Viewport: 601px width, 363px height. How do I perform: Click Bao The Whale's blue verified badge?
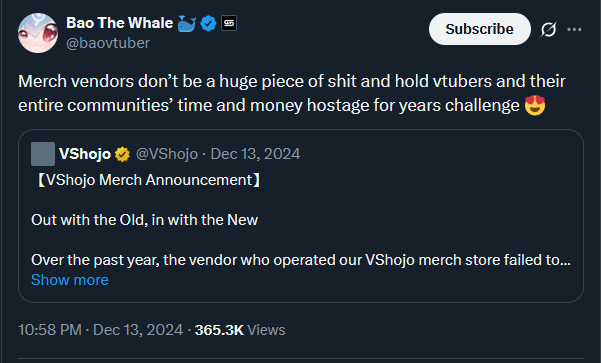pyautogui.click(x=208, y=23)
